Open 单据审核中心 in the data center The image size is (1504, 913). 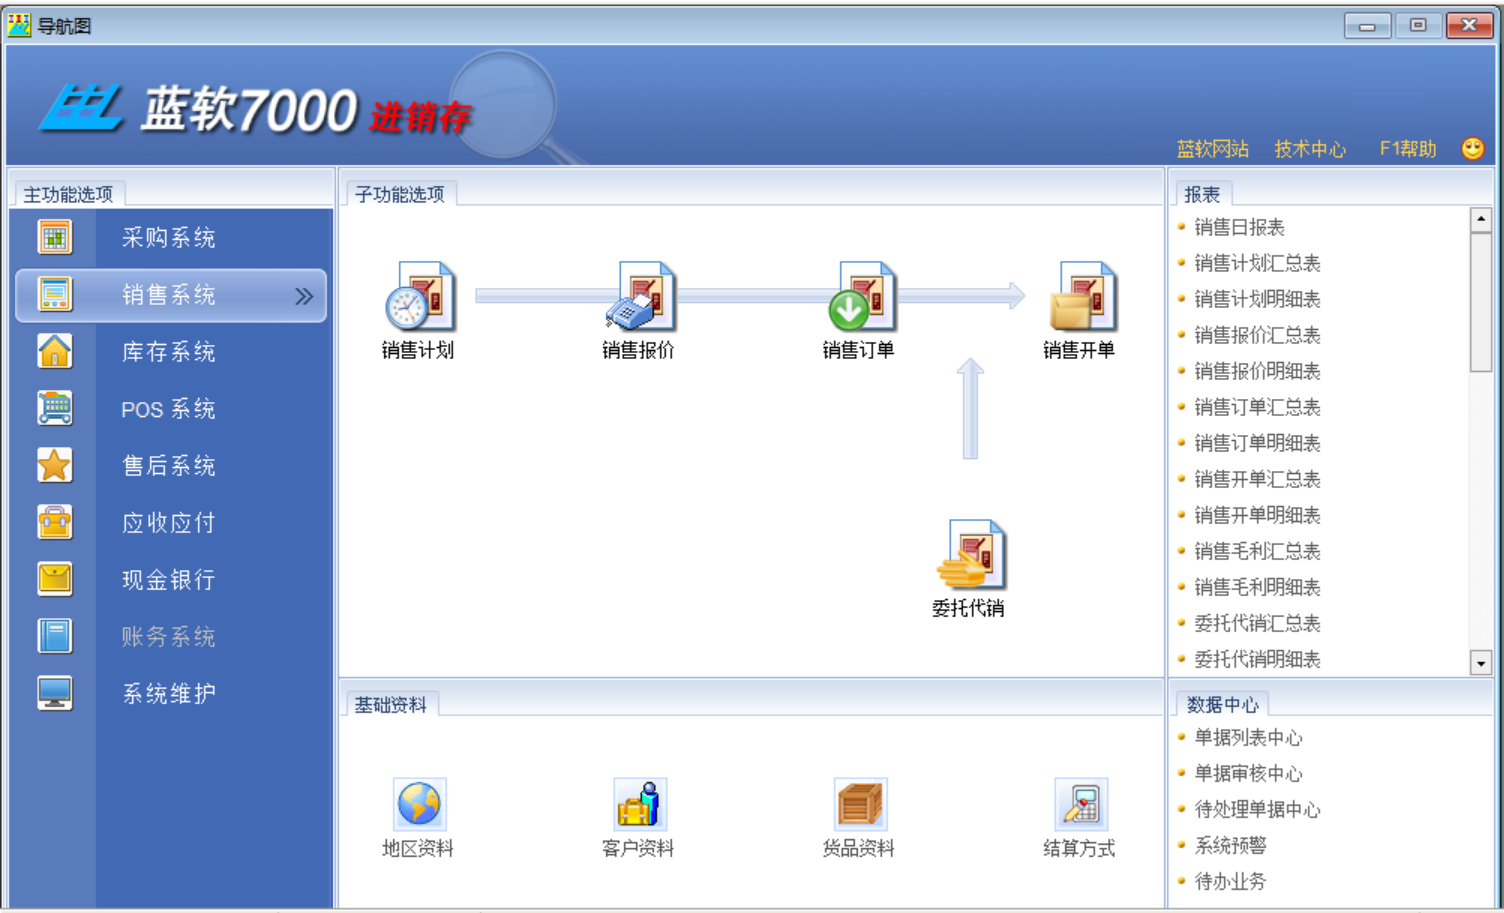pos(1248,774)
